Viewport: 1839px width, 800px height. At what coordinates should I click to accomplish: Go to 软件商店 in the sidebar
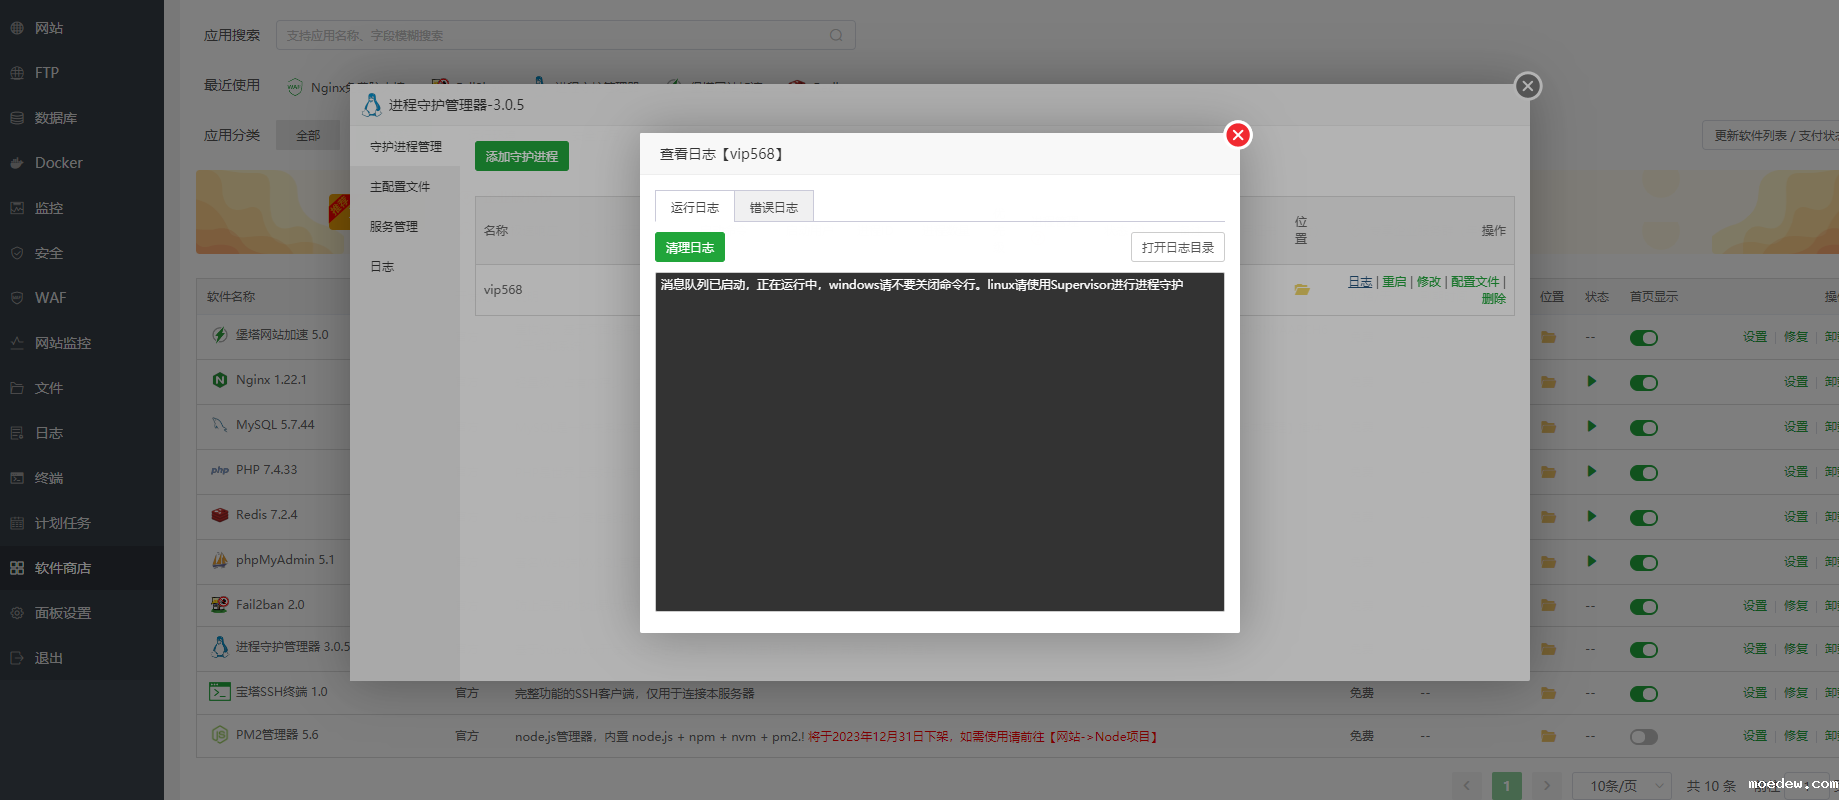pyautogui.click(x=62, y=568)
